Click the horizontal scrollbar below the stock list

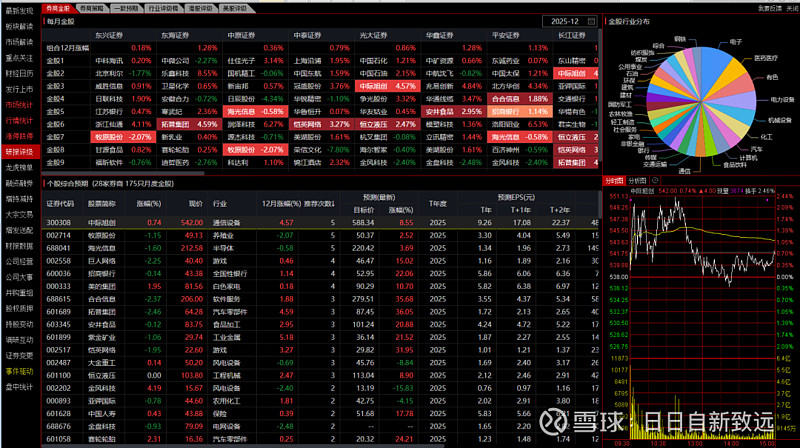coord(245,445)
